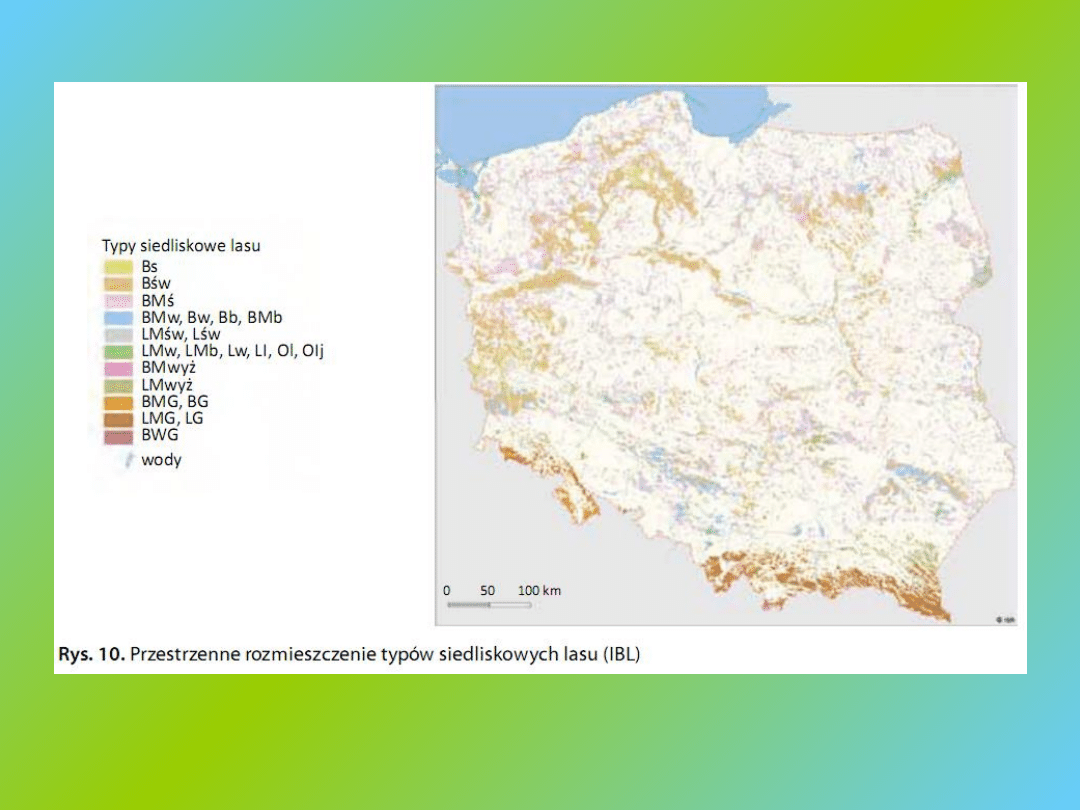This screenshot has width=1080, height=810.
Task: Click the grey LMśw, Lśw swatch
Action: [x=117, y=335]
